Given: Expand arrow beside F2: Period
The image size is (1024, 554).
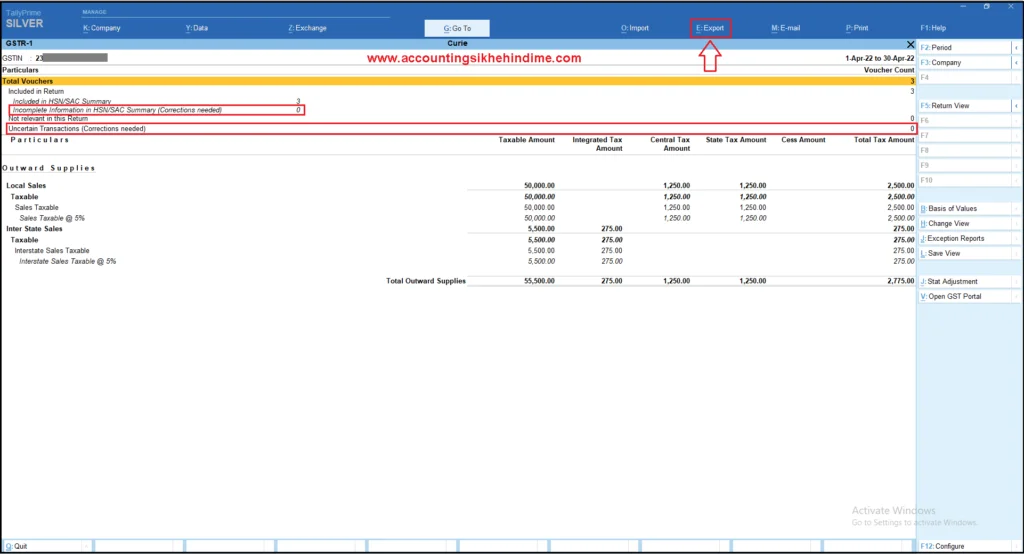Looking at the screenshot, I should (x=1016, y=48).
